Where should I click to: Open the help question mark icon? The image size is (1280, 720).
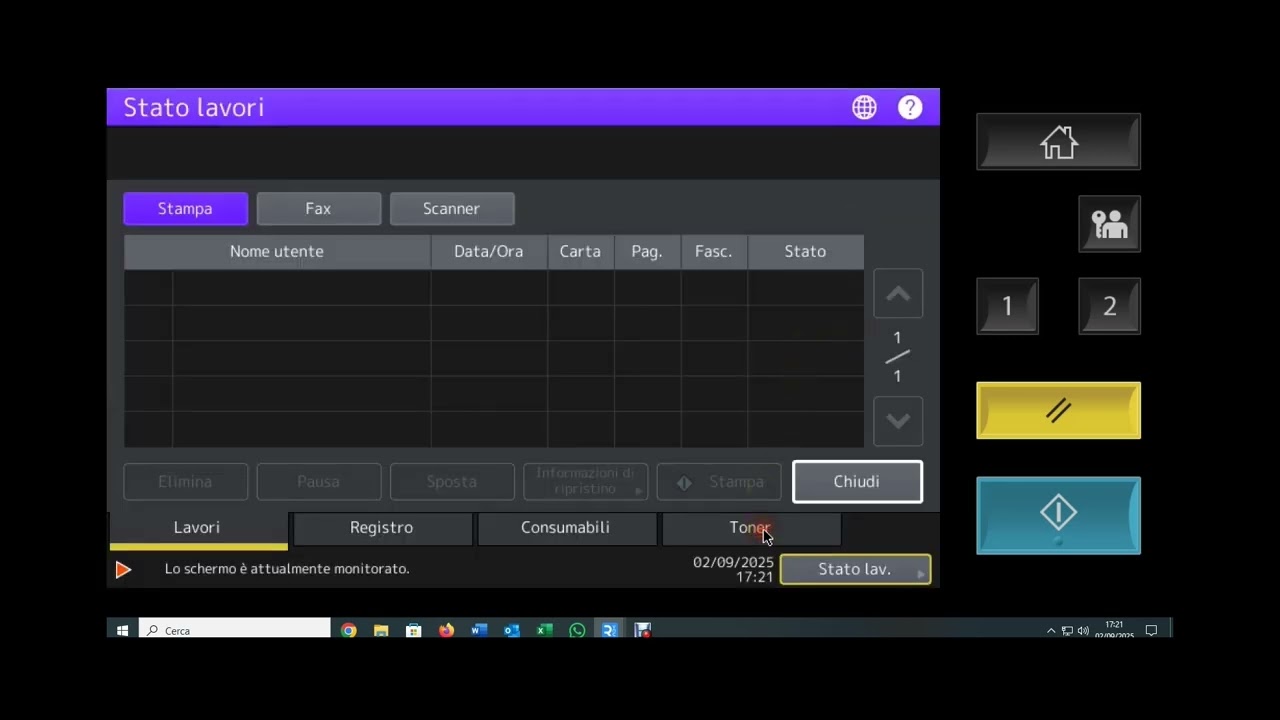point(910,108)
